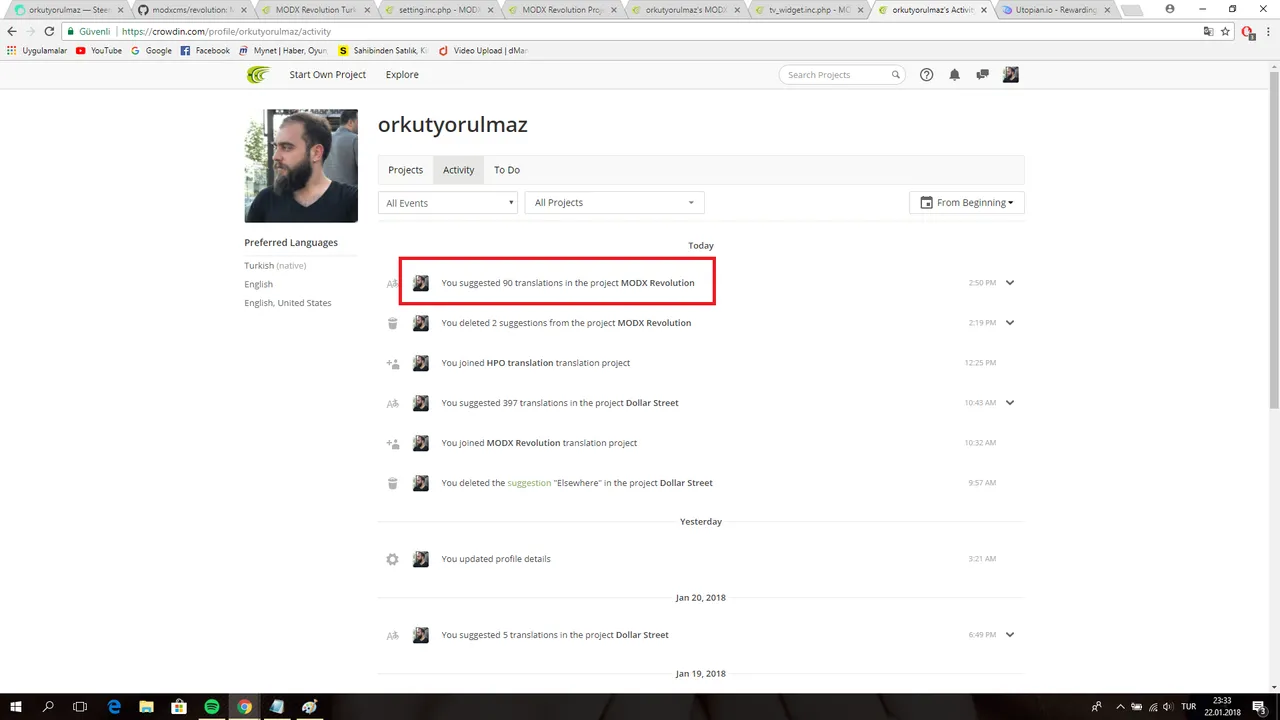Click the Crowdin logo icon
Viewport: 1280px width, 720px height.
click(258, 75)
